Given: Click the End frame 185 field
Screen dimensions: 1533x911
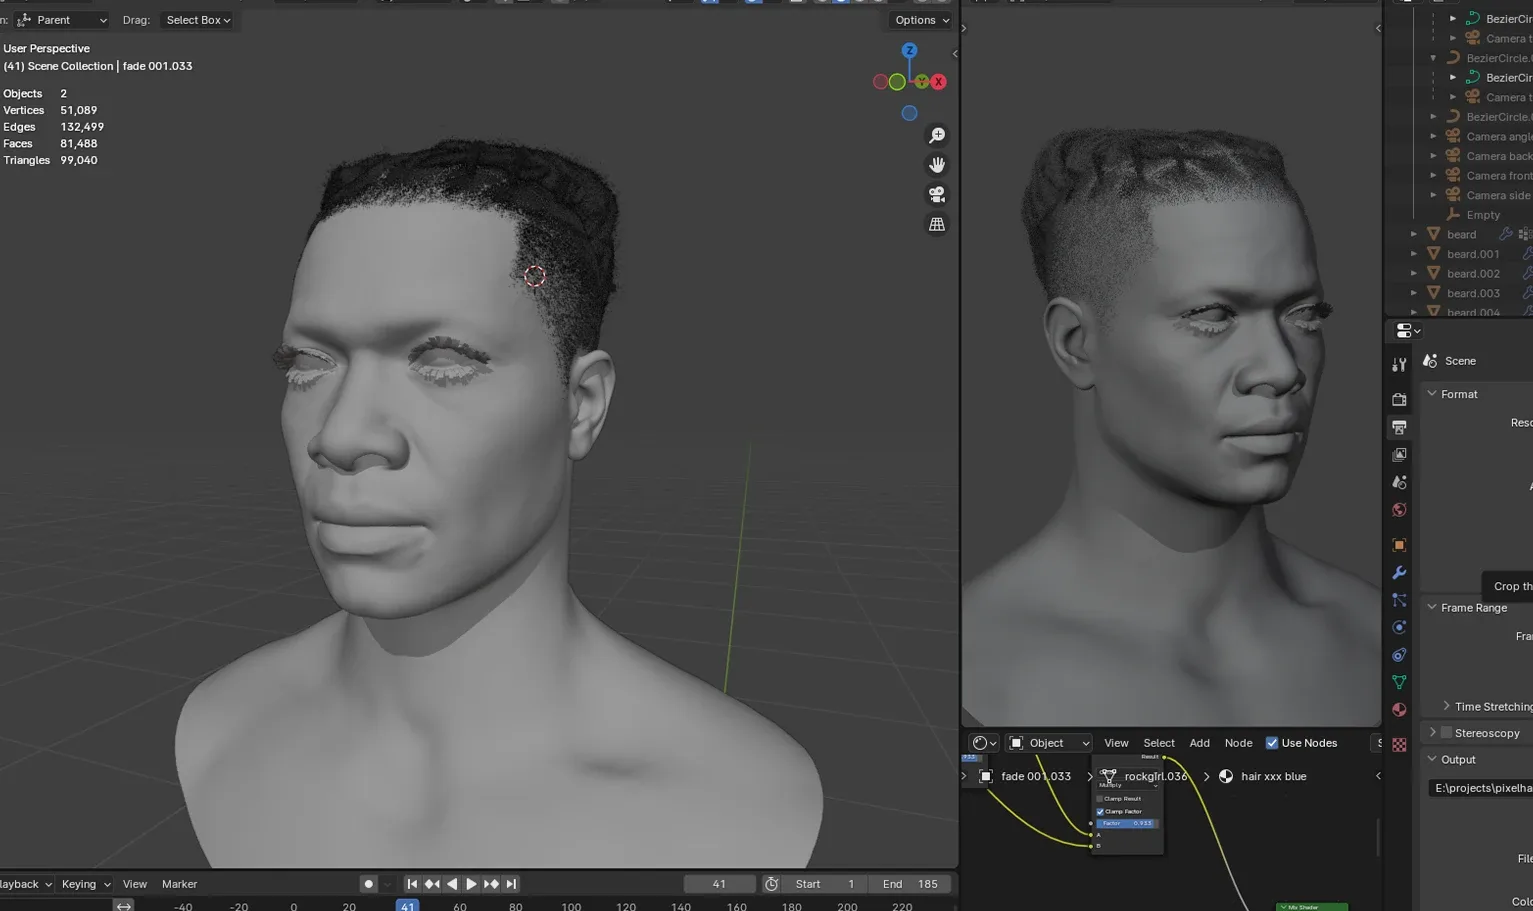Looking at the screenshot, I should click(x=910, y=884).
